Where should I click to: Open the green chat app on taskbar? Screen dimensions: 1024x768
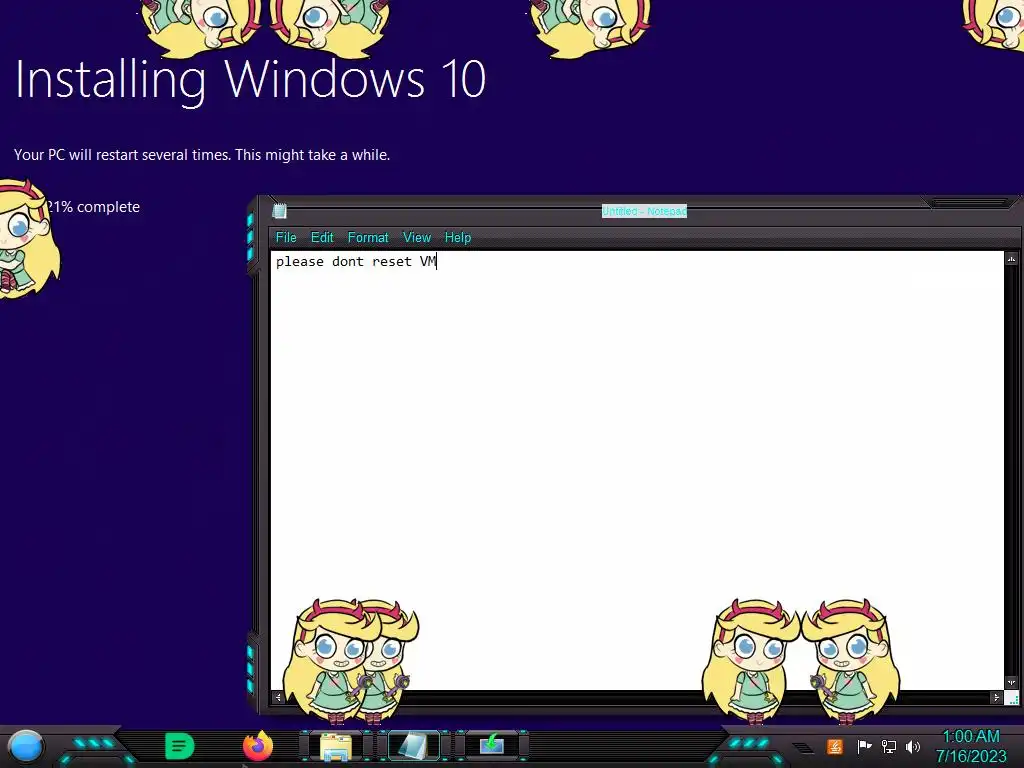tap(179, 746)
